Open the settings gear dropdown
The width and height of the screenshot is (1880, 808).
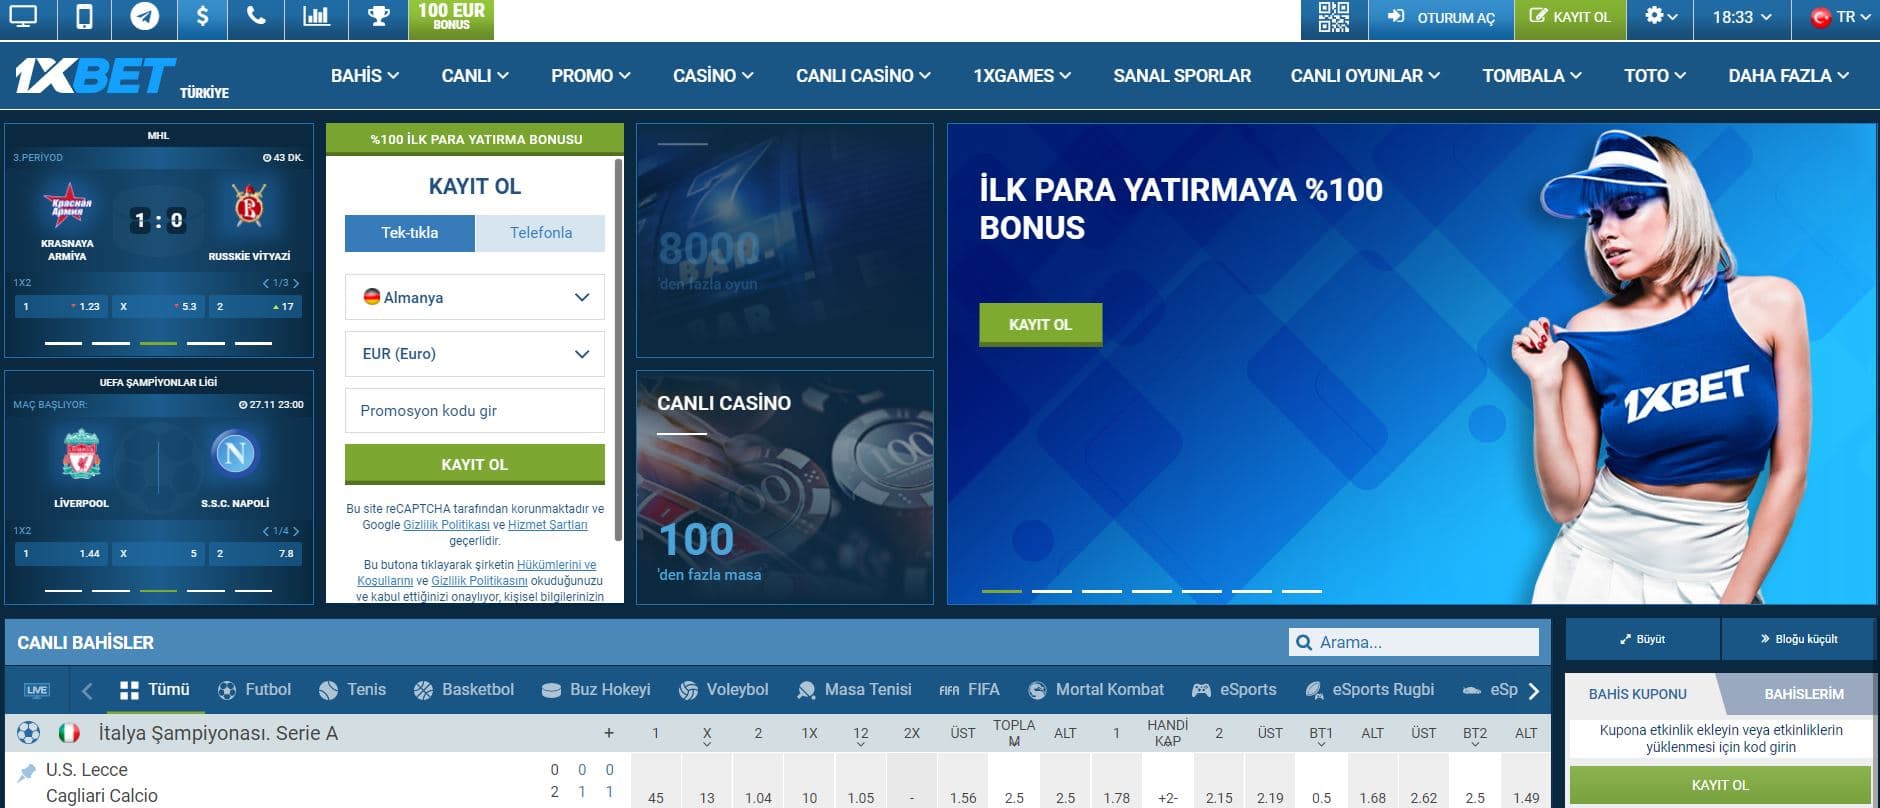coord(1661,17)
